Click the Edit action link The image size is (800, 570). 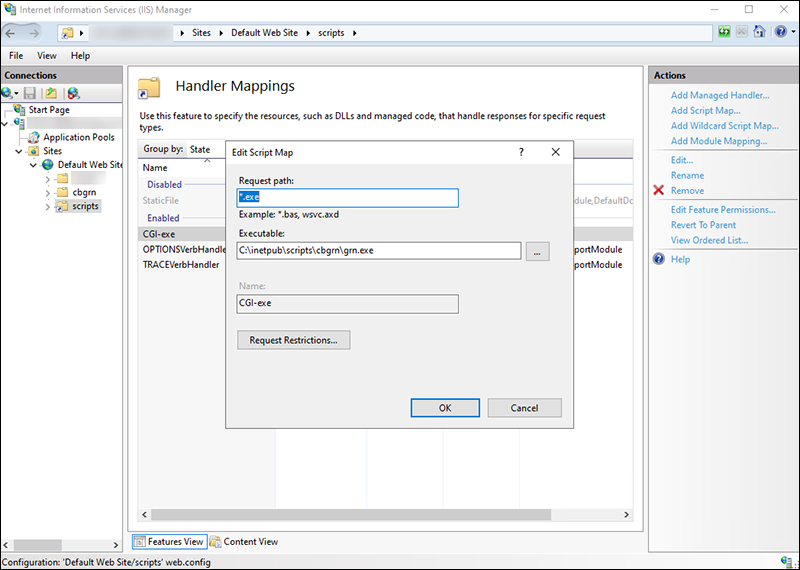click(x=682, y=160)
